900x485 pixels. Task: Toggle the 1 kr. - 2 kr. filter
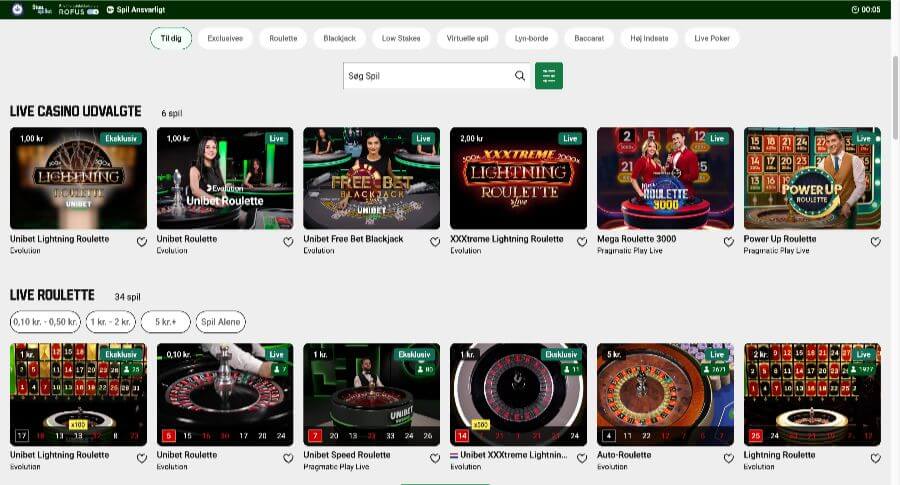point(111,321)
